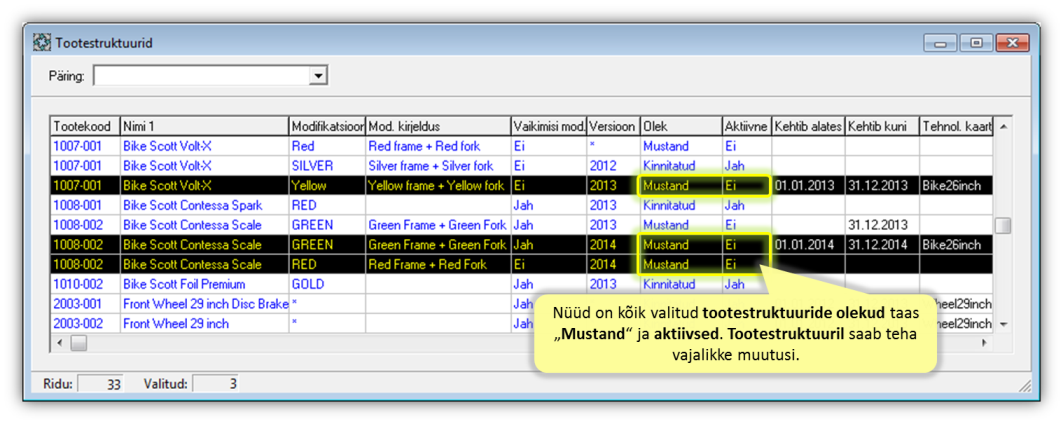Viewport: 1063px width, 424px height.
Task: Click the horizontal scrollbar left arrow
Action: [60, 343]
